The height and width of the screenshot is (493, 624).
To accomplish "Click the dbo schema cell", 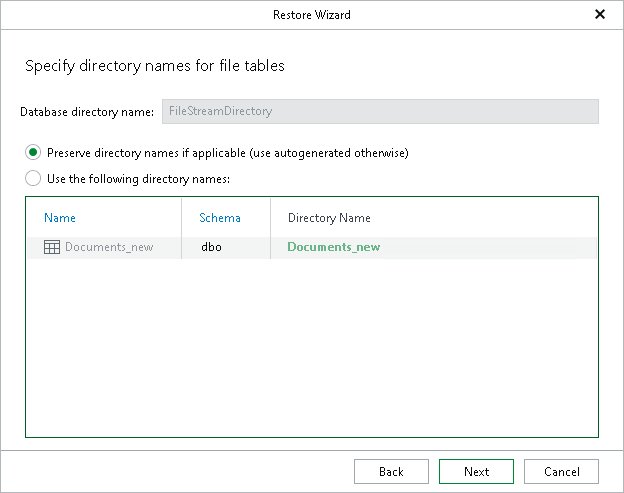I will [x=210, y=247].
